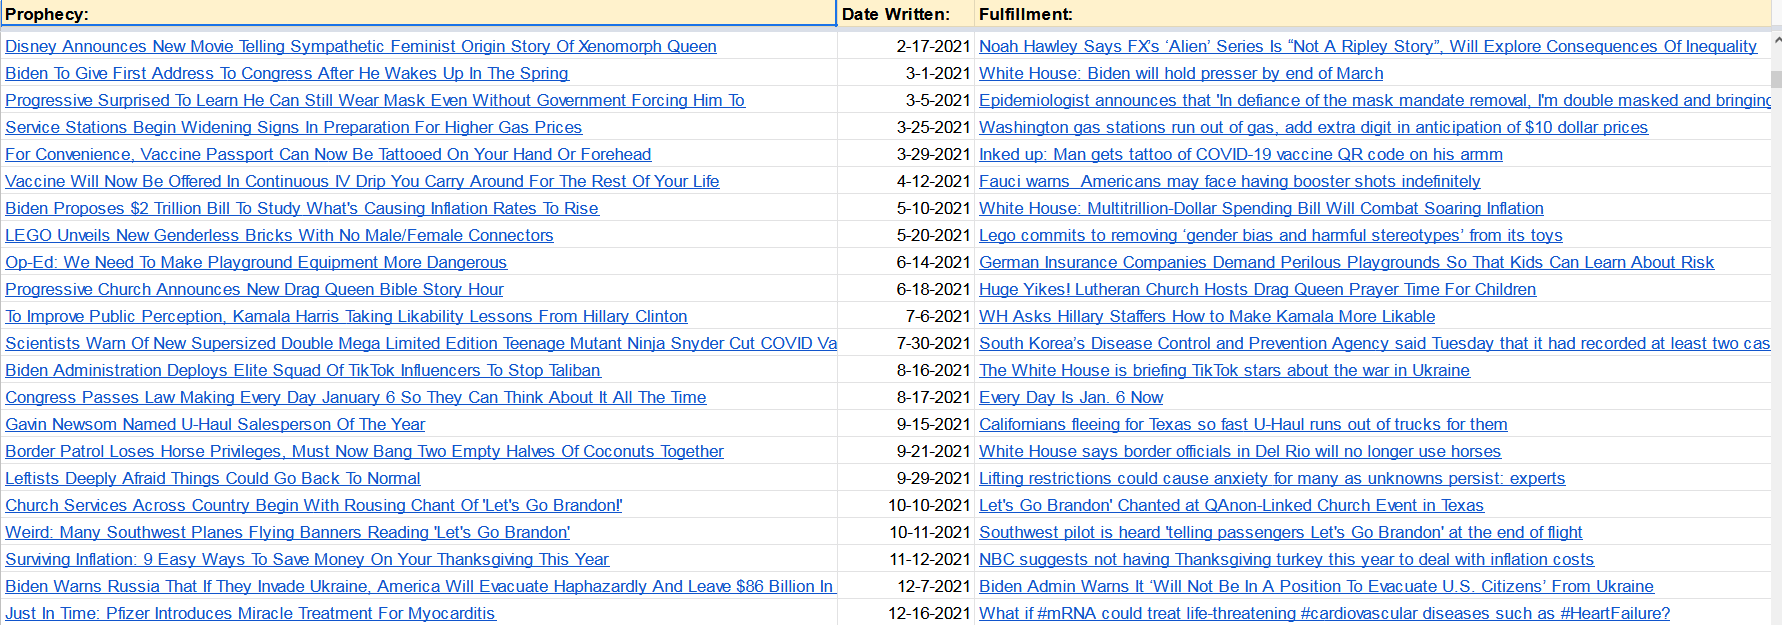Click the vertical scrollbar thumb
The height and width of the screenshot is (625, 1782).
click(1776, 80)
